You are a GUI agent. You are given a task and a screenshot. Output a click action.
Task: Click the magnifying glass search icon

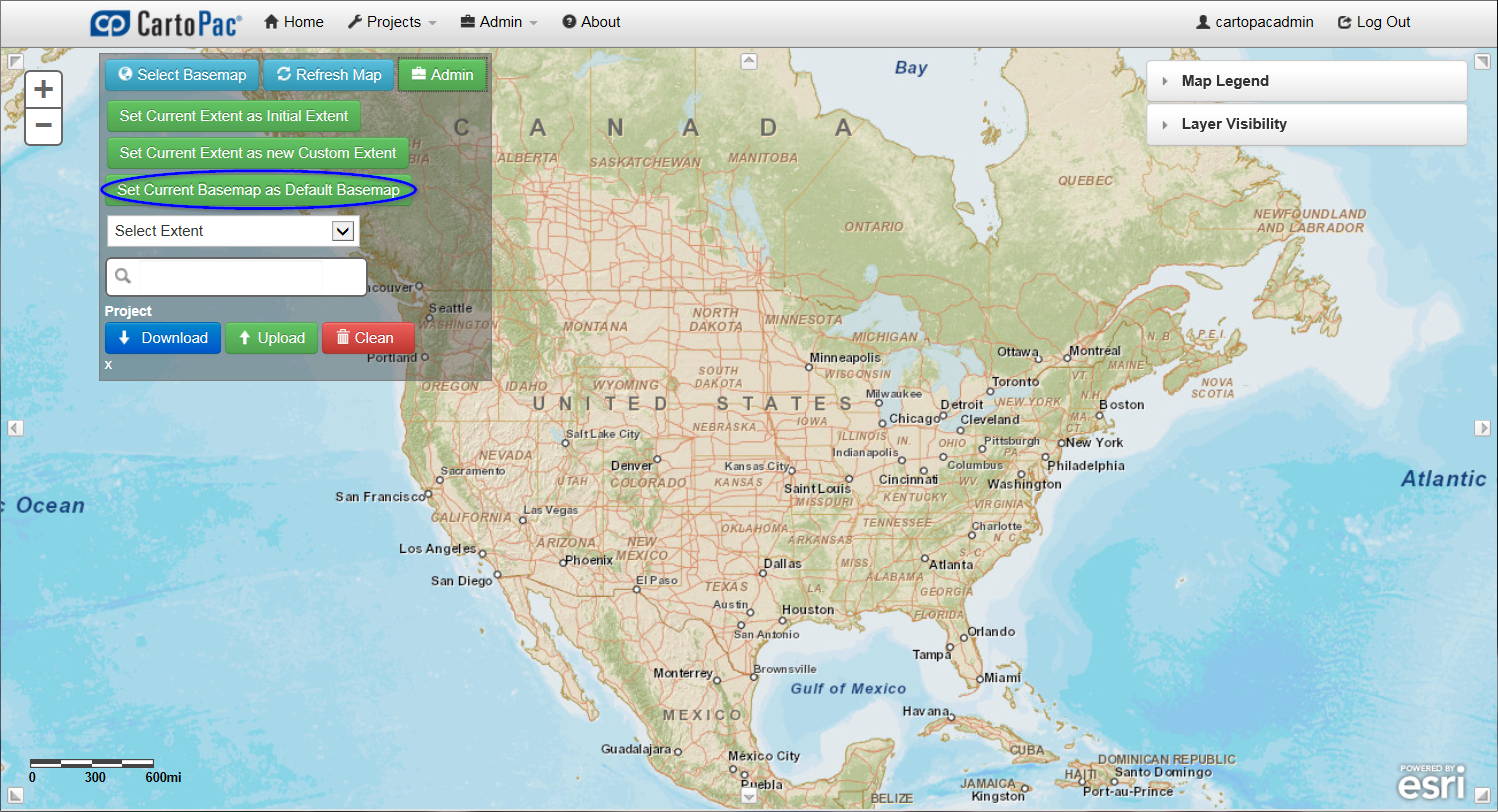[x=122, y=276]
